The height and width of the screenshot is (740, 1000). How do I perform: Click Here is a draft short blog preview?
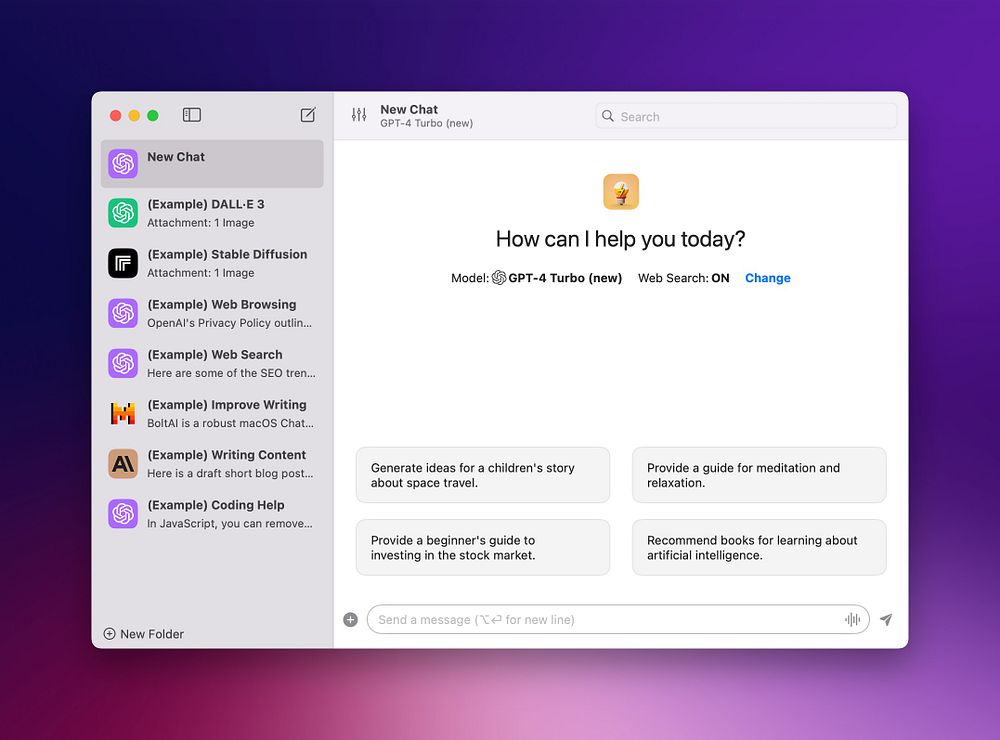(230, 473)
